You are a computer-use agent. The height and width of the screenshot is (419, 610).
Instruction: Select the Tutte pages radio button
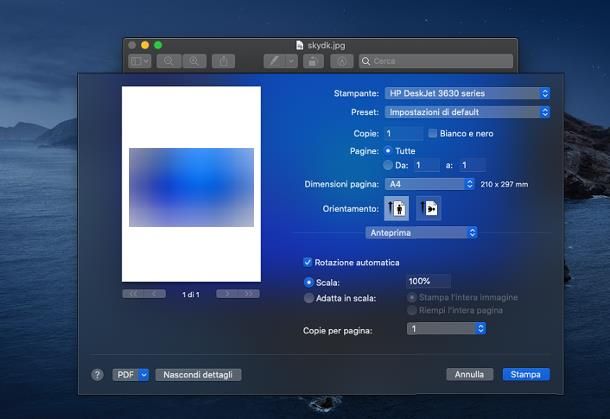[x=388, y=151]
